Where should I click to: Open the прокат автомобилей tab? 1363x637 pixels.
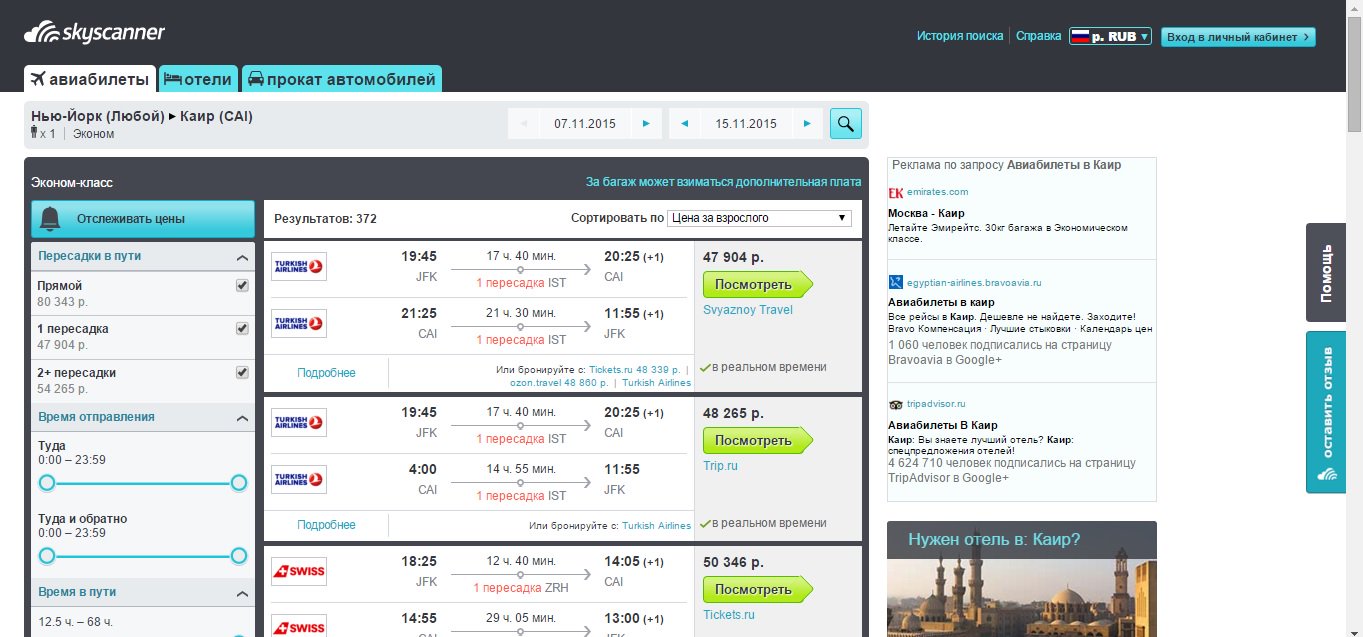341,79
